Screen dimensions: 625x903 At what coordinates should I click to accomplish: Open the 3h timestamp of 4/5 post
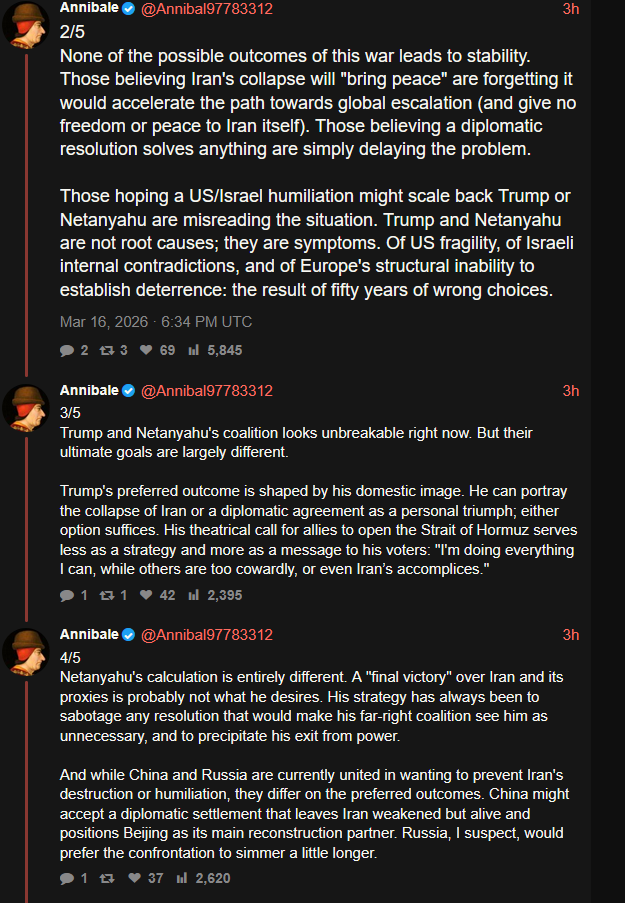(x=570, y=635)
